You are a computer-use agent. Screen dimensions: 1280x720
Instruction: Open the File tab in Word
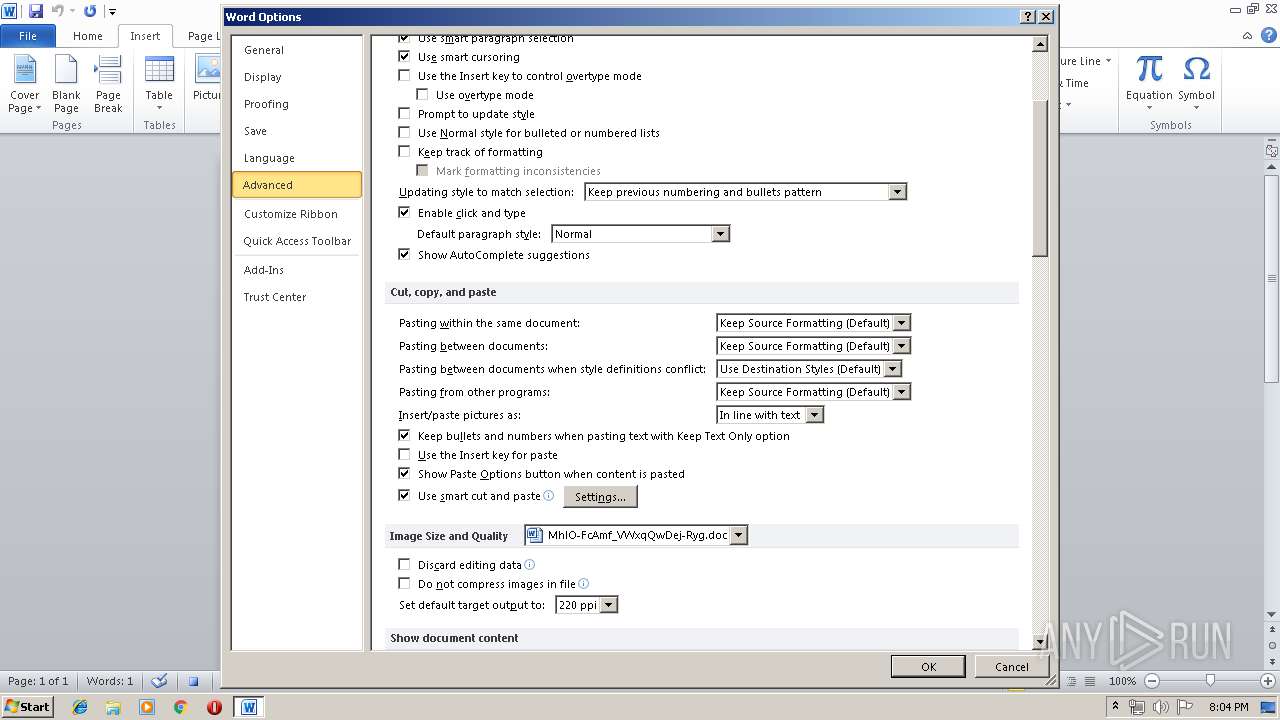[x=28, y=36]
